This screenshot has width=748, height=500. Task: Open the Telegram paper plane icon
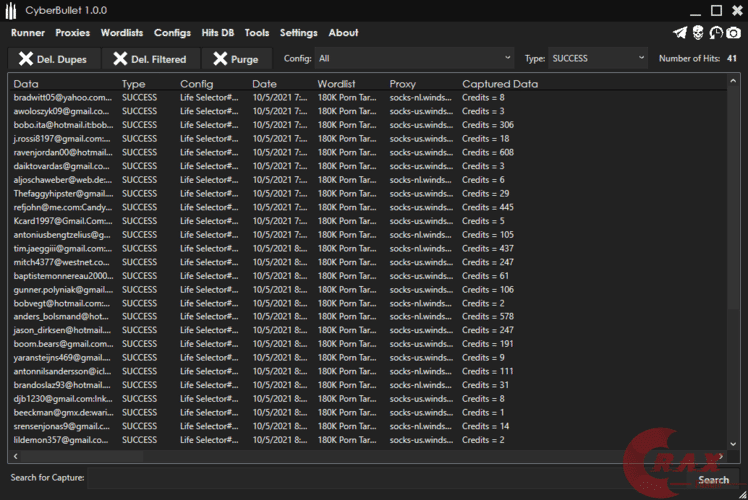680,32
